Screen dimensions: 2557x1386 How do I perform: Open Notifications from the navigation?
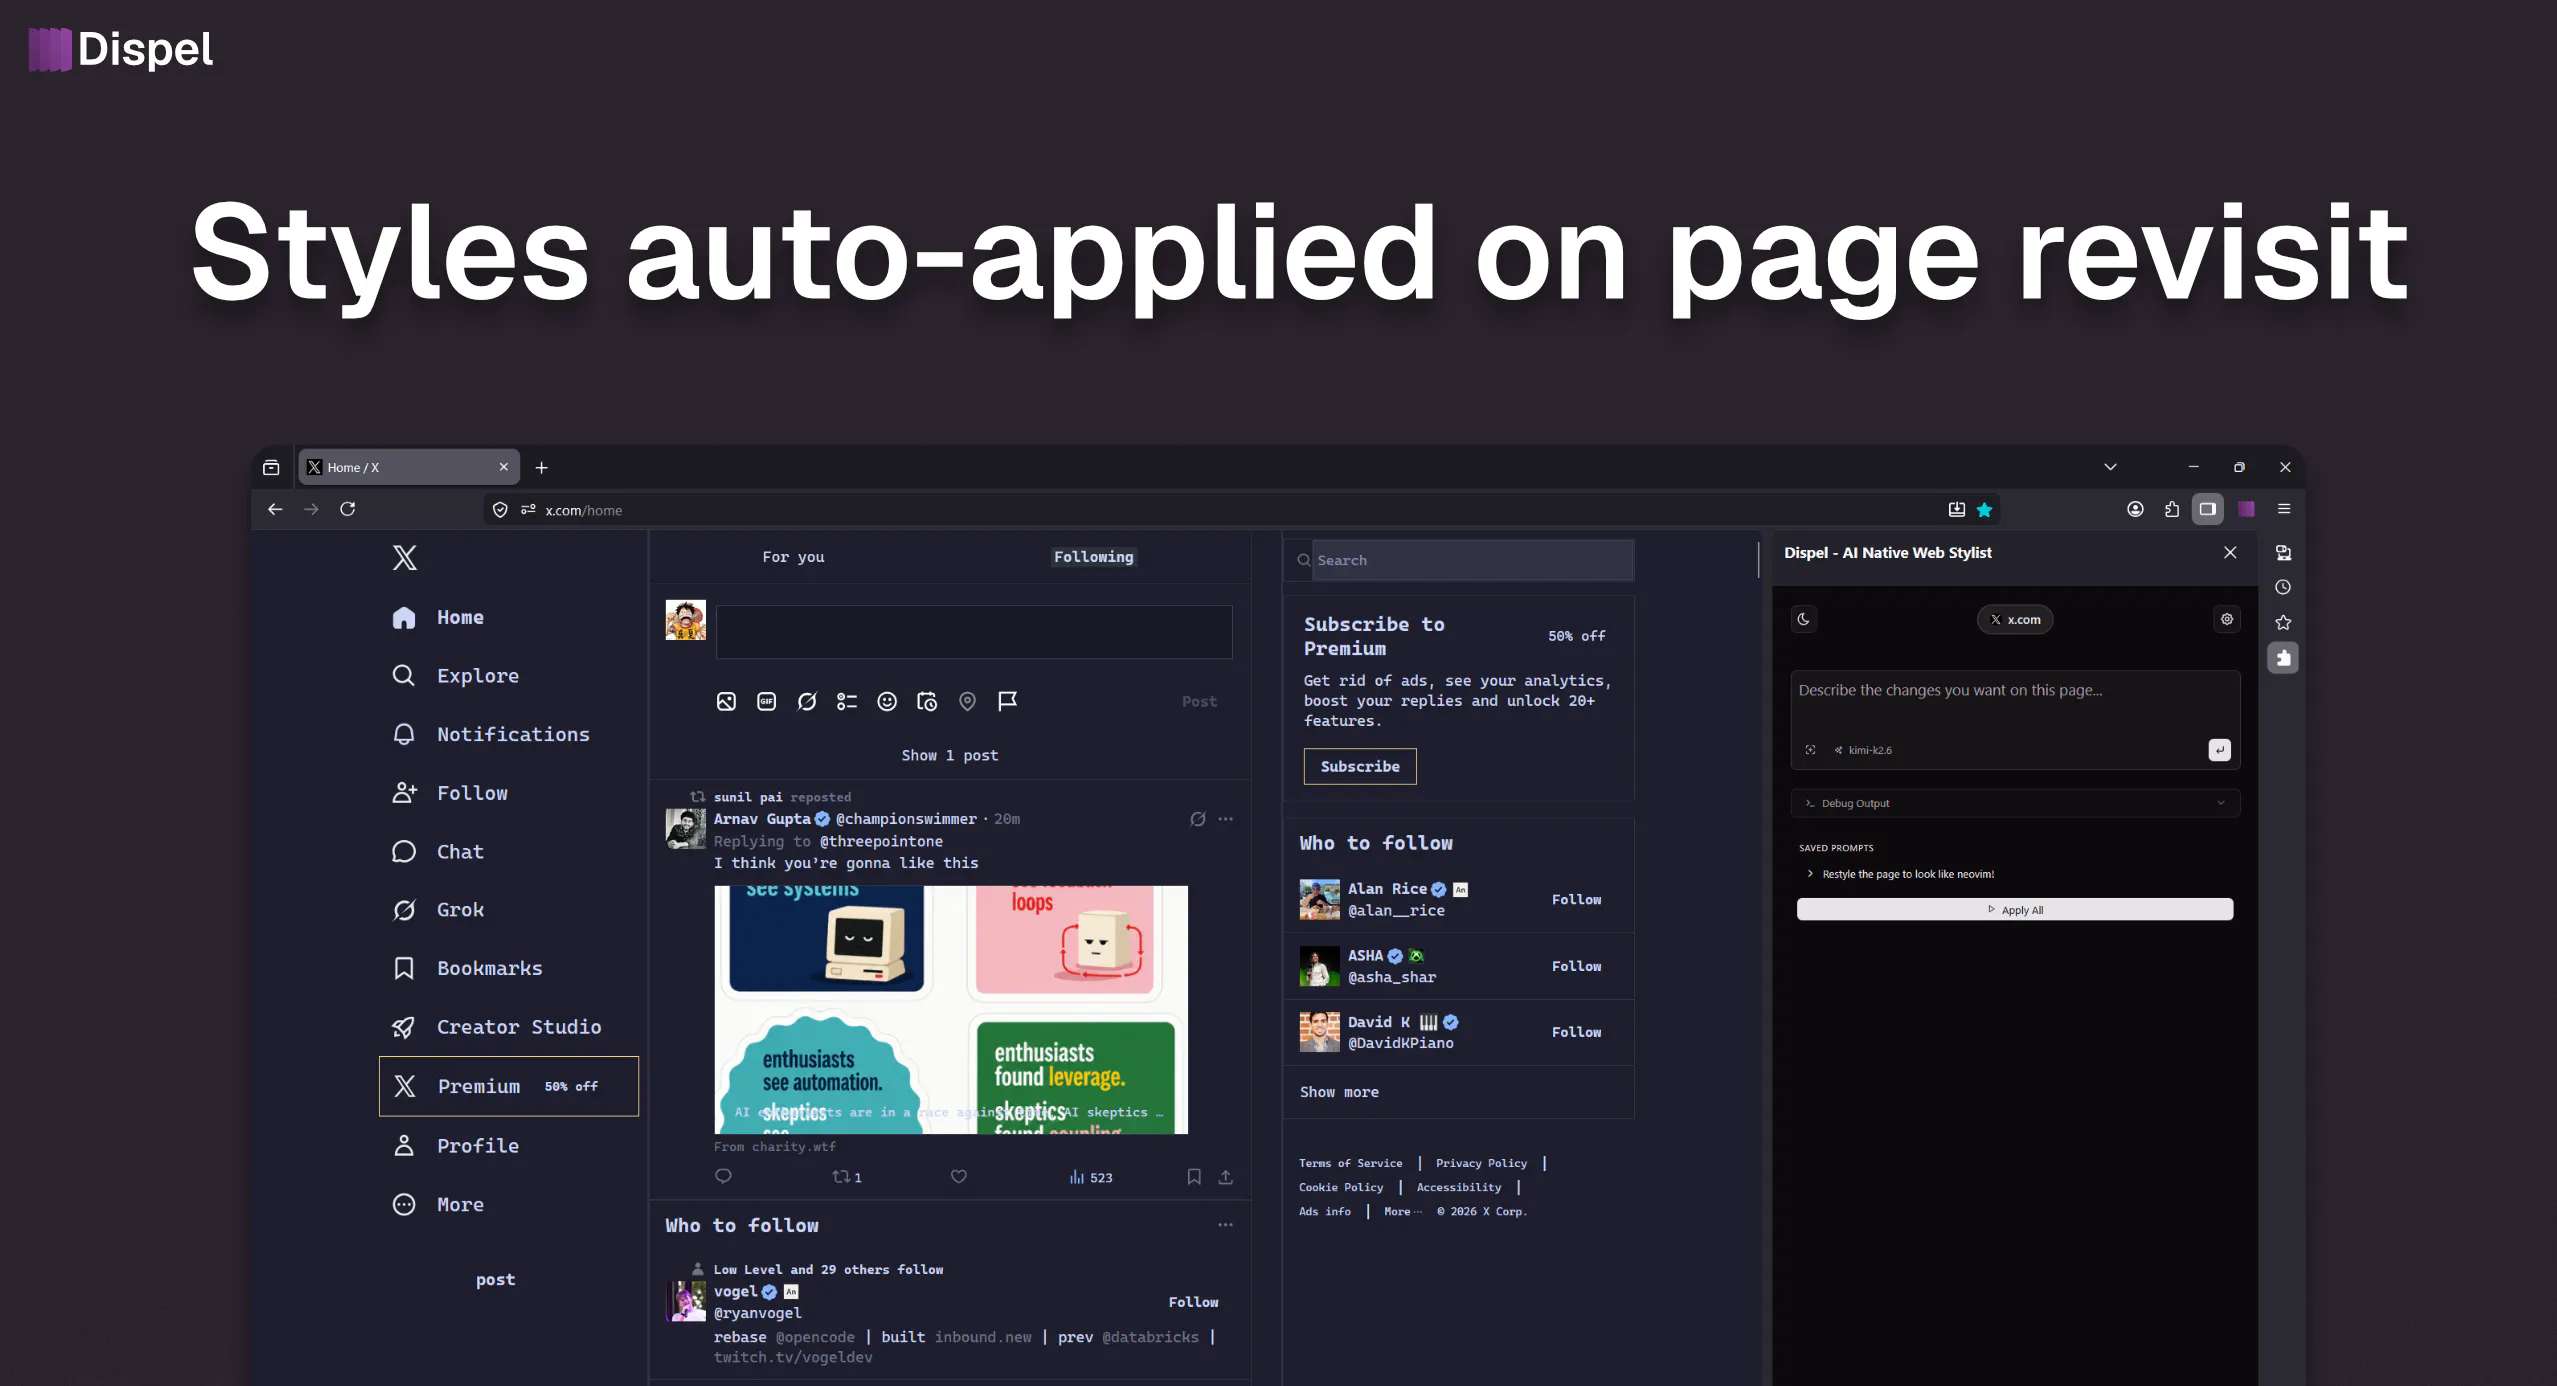491,735
